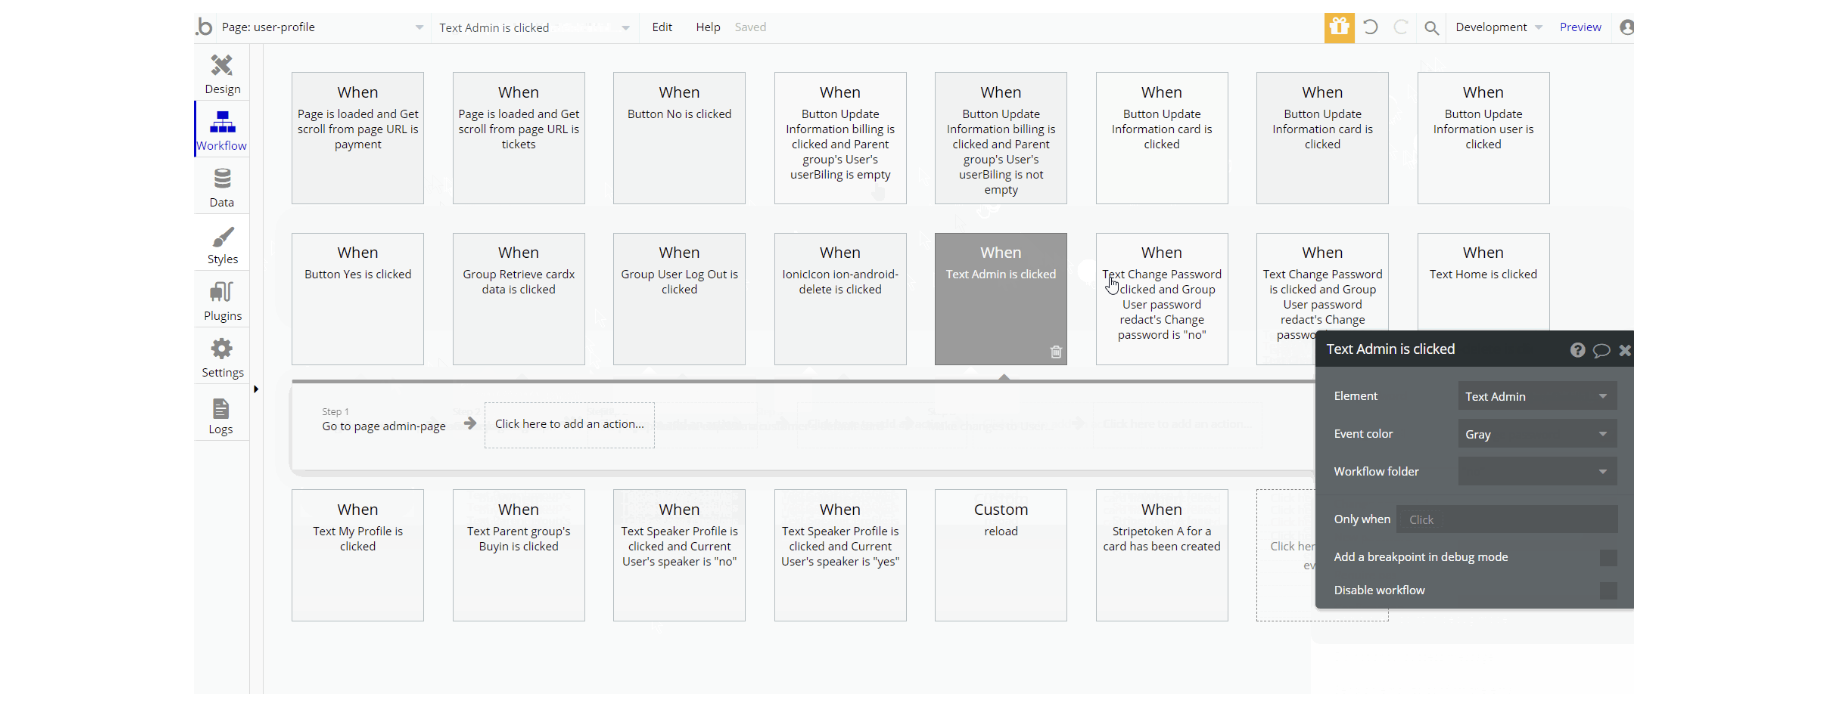This screenshot has height=706, width=1830.
Task: Open the Plugins section
Action: point(222,301)
